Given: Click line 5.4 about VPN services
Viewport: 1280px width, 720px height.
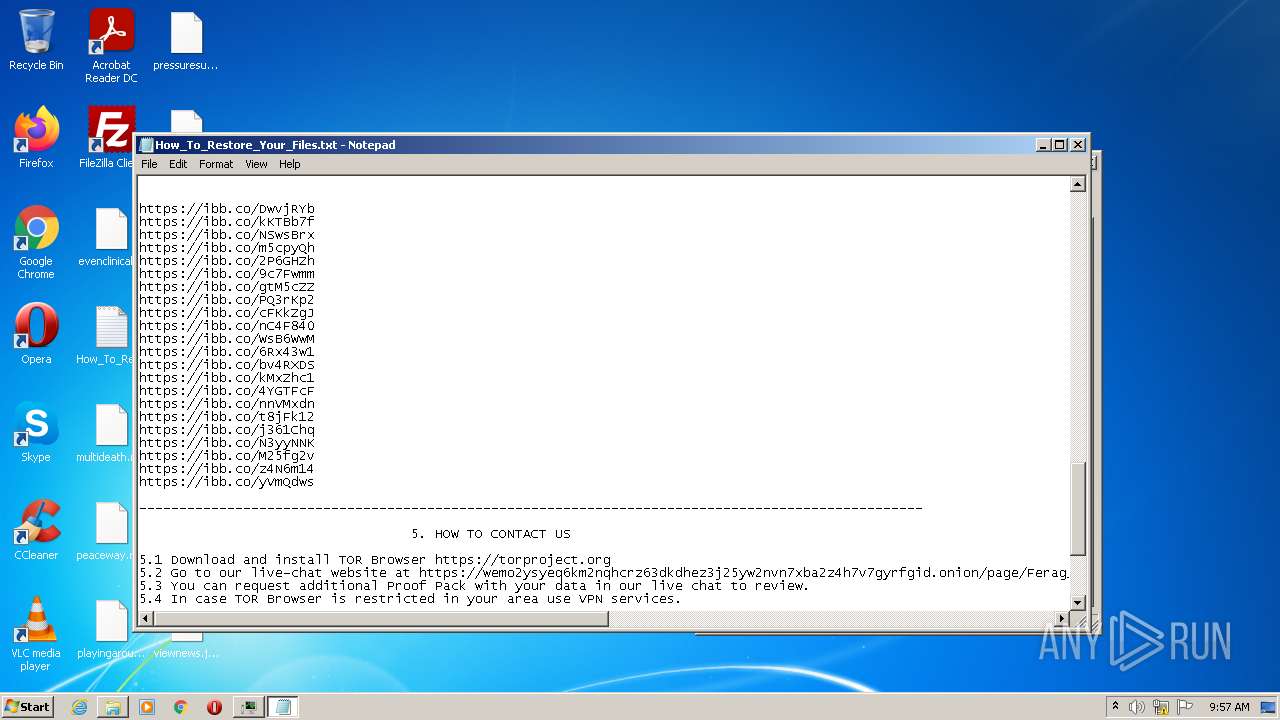Looking at the screenshot, I should (410, 599).
